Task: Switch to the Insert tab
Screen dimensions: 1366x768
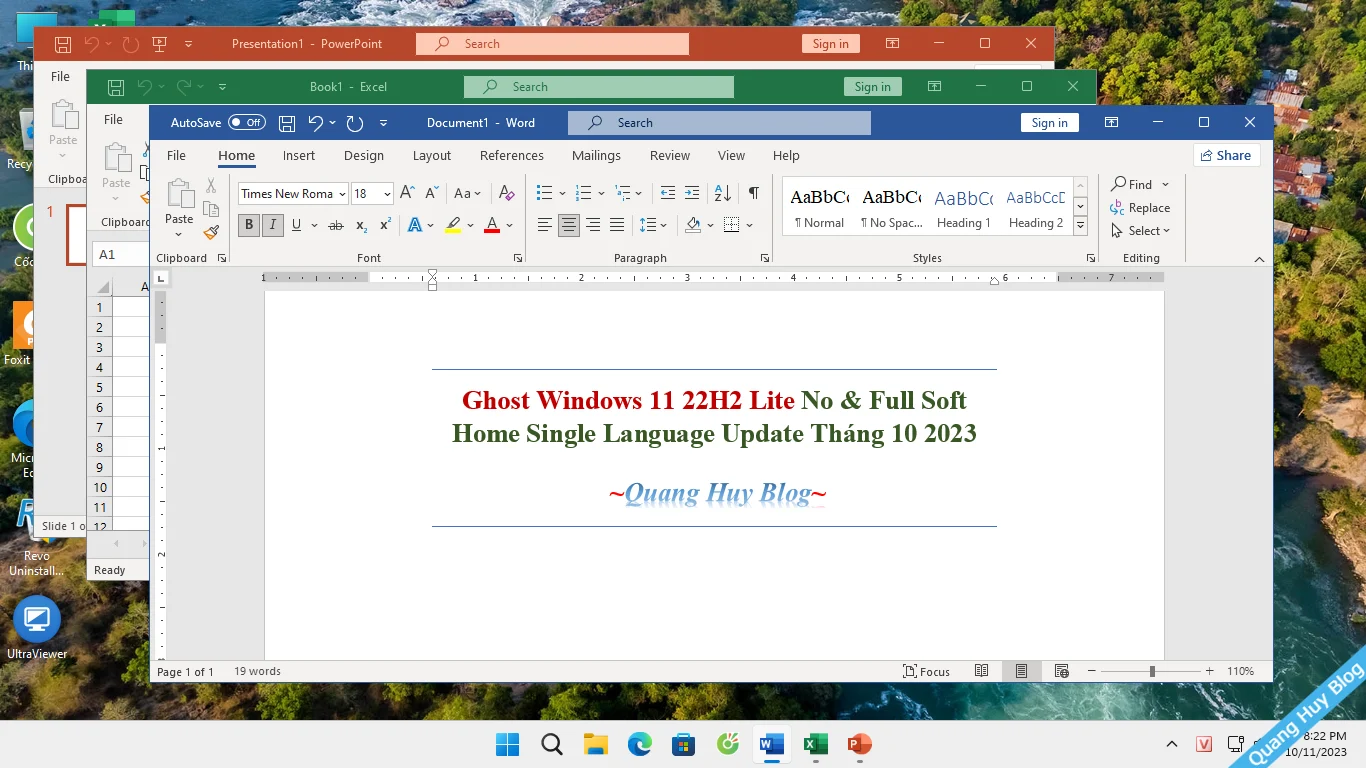Action: click(x=299, y=155)
